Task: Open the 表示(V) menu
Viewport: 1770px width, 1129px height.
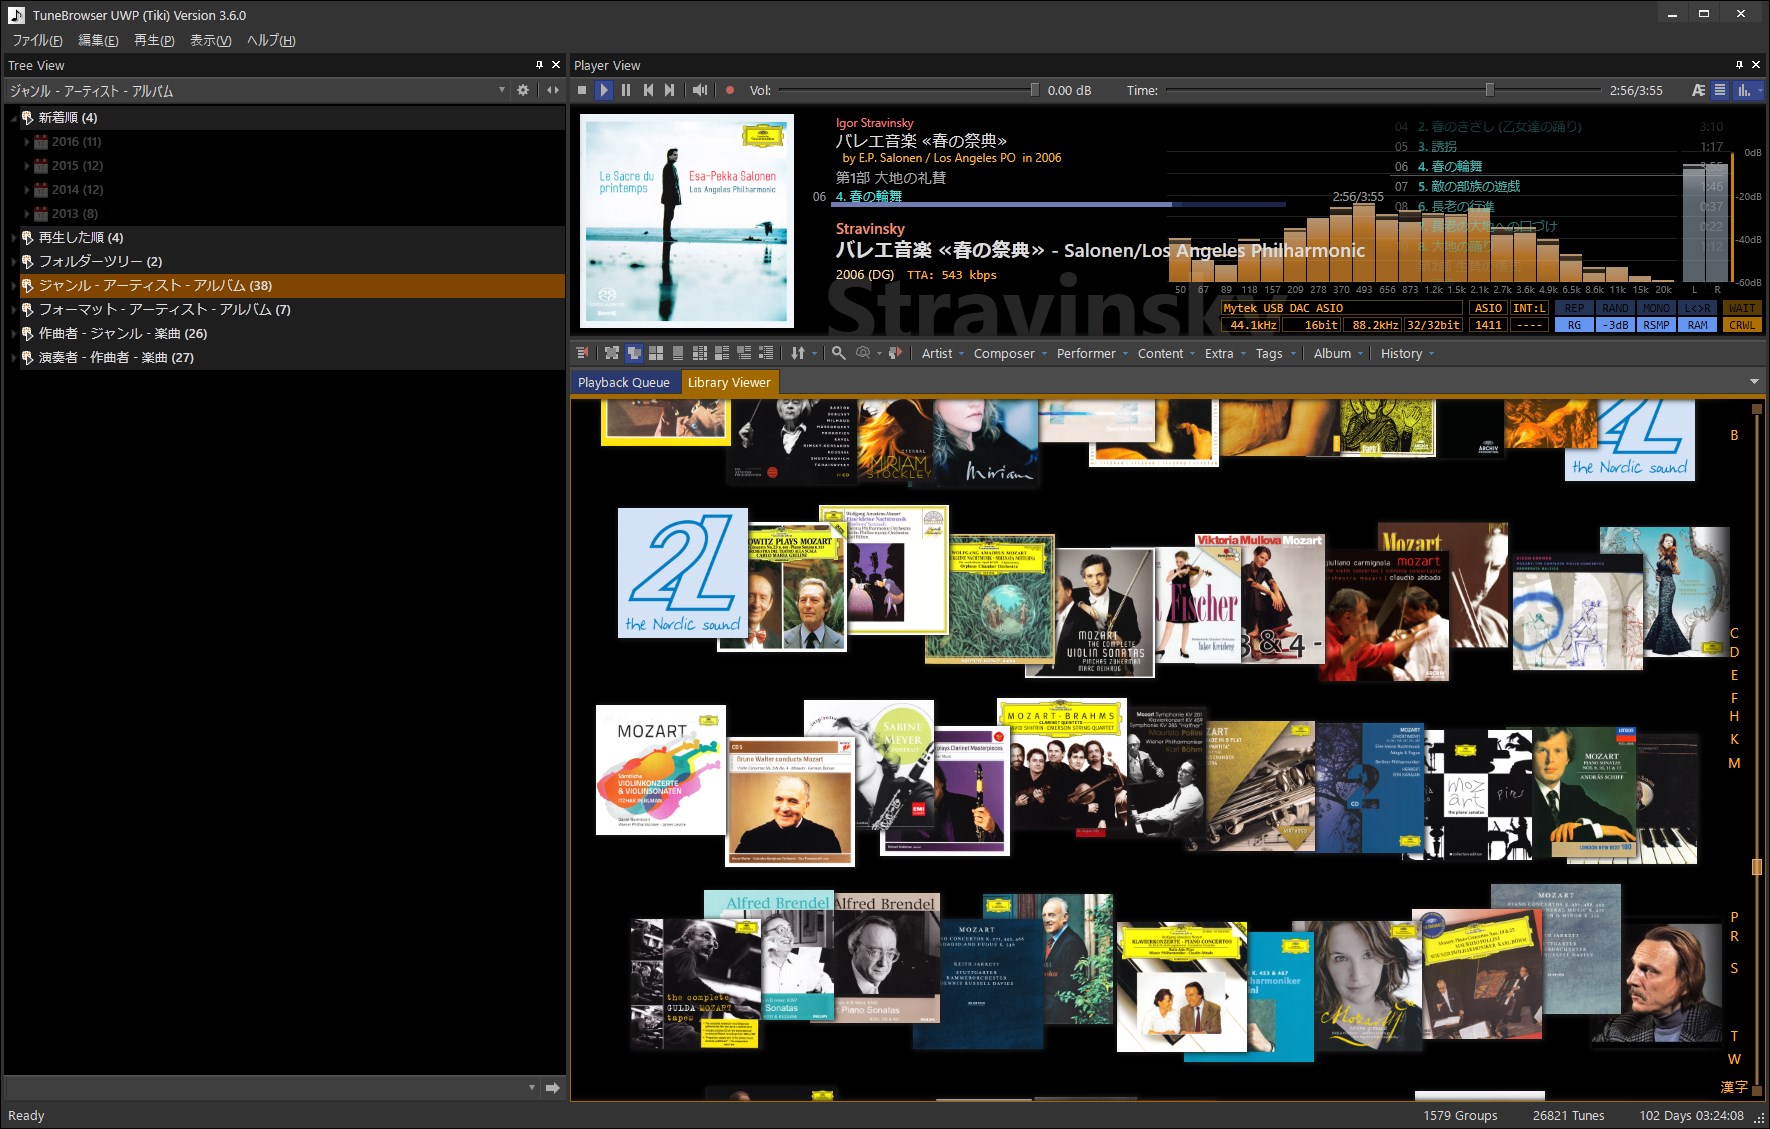Action: [211, 40]
